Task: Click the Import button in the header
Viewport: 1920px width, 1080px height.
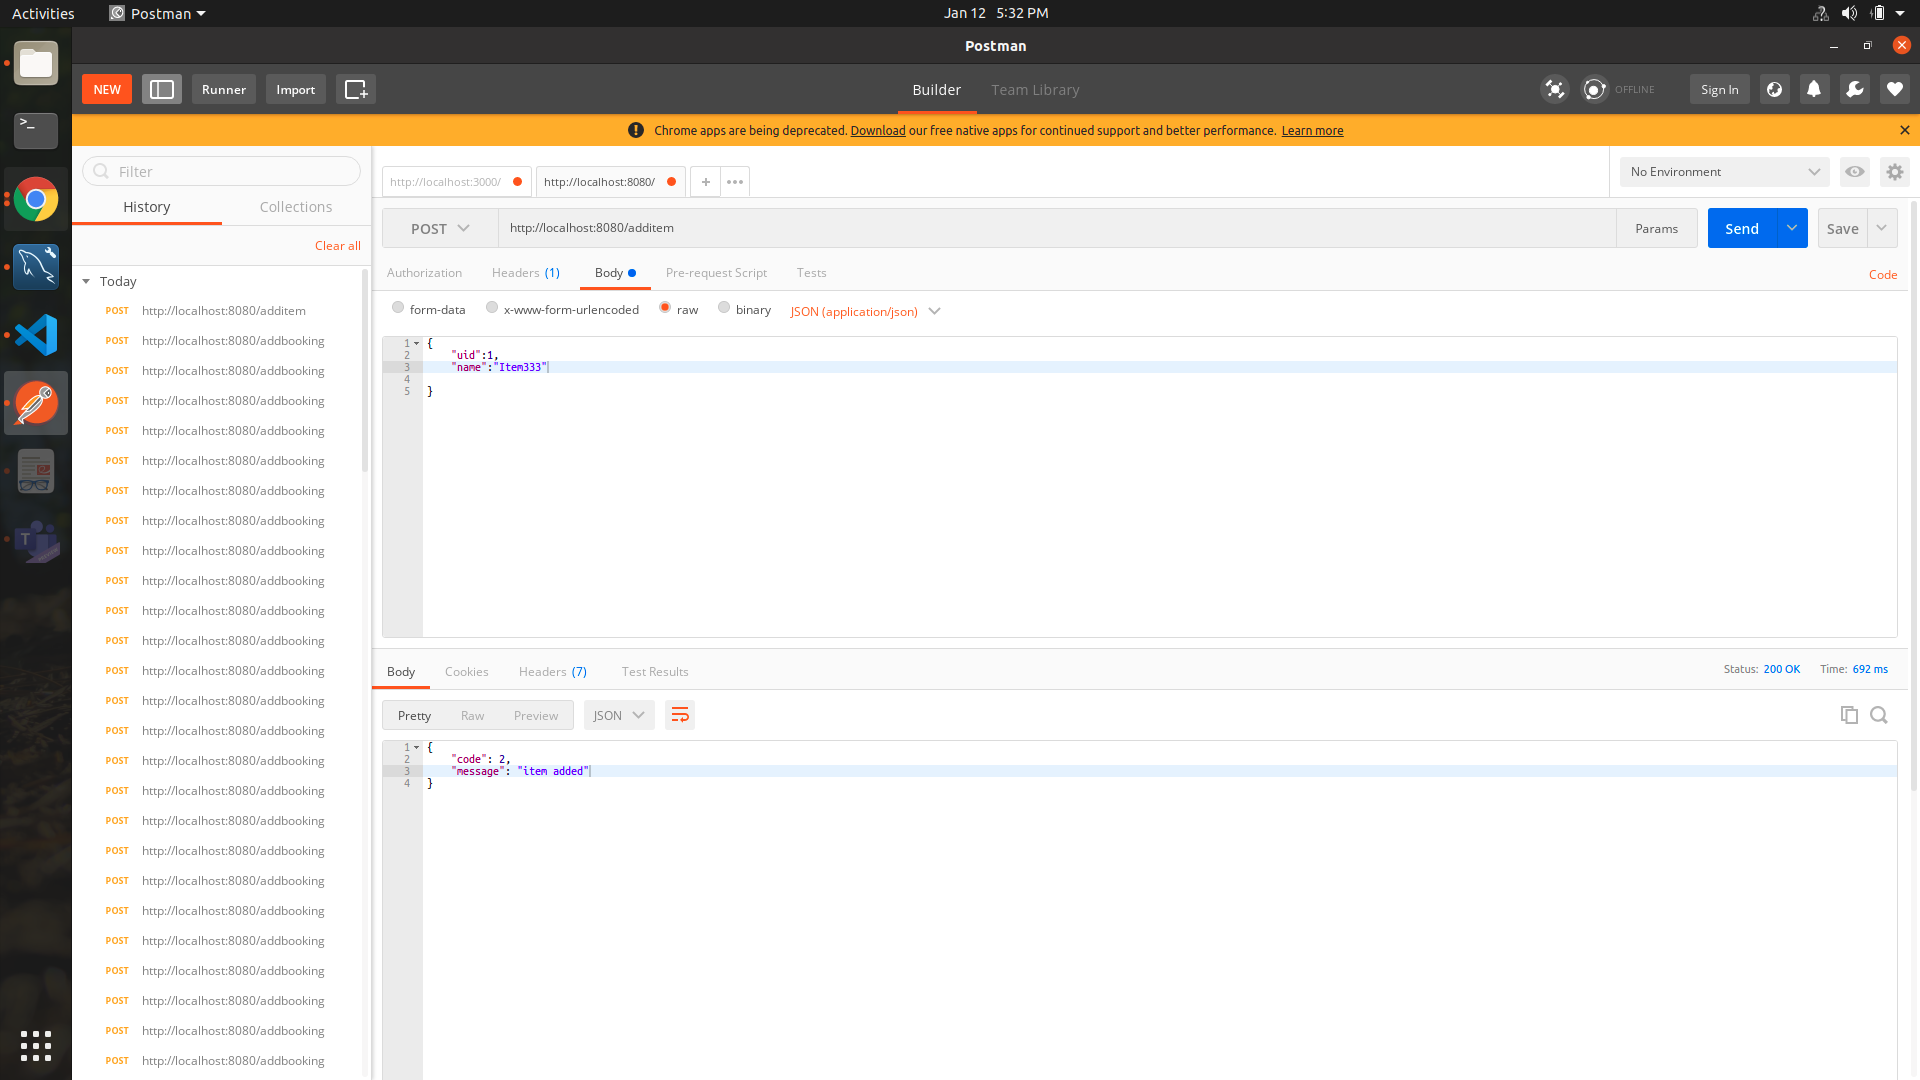Action: 295,89
